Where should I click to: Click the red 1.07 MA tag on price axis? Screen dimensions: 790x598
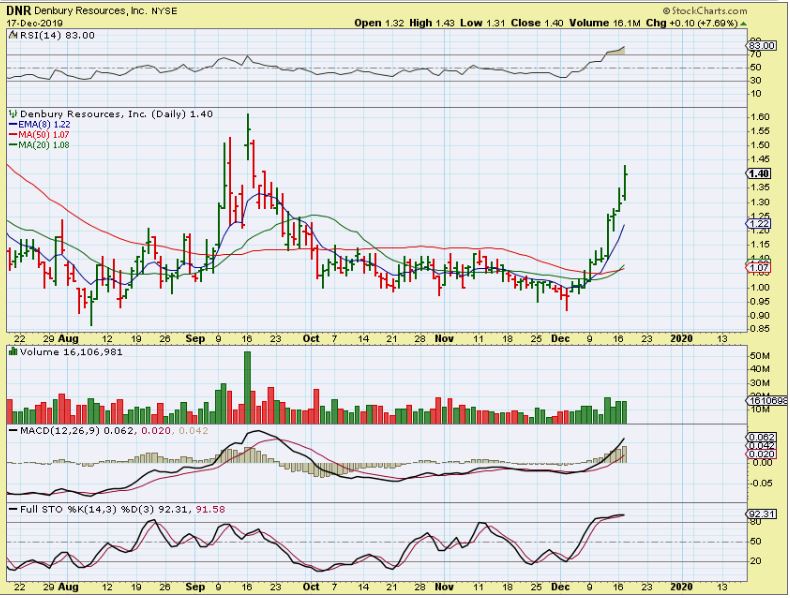(x=758, y=268)
